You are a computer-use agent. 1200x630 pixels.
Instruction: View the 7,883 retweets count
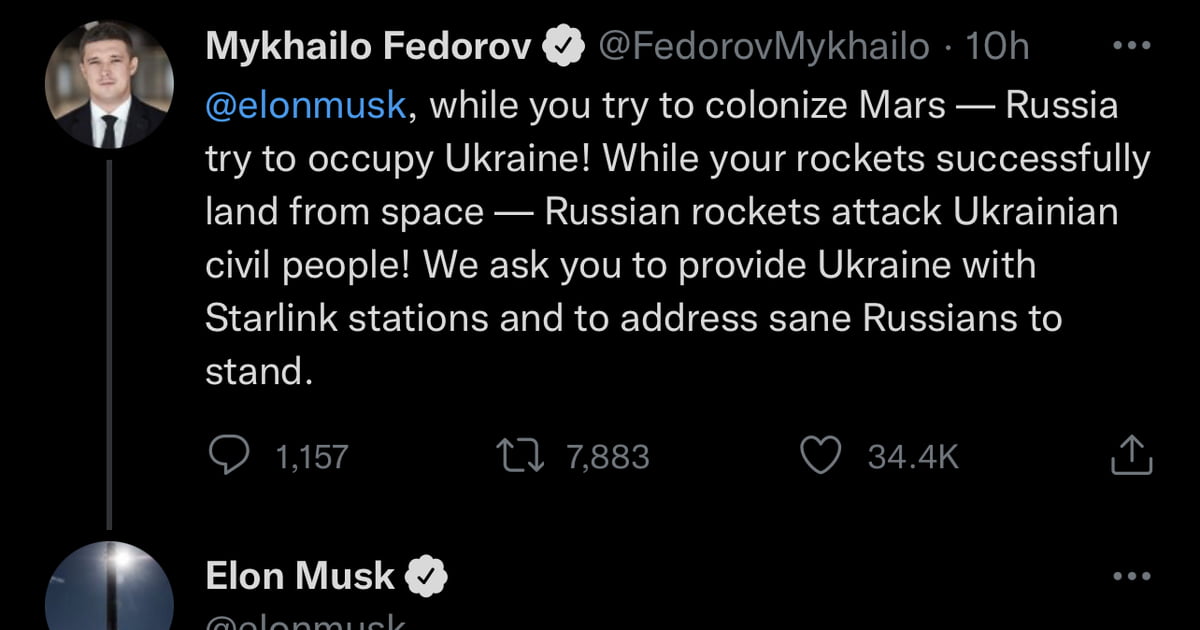coord(608,457)
